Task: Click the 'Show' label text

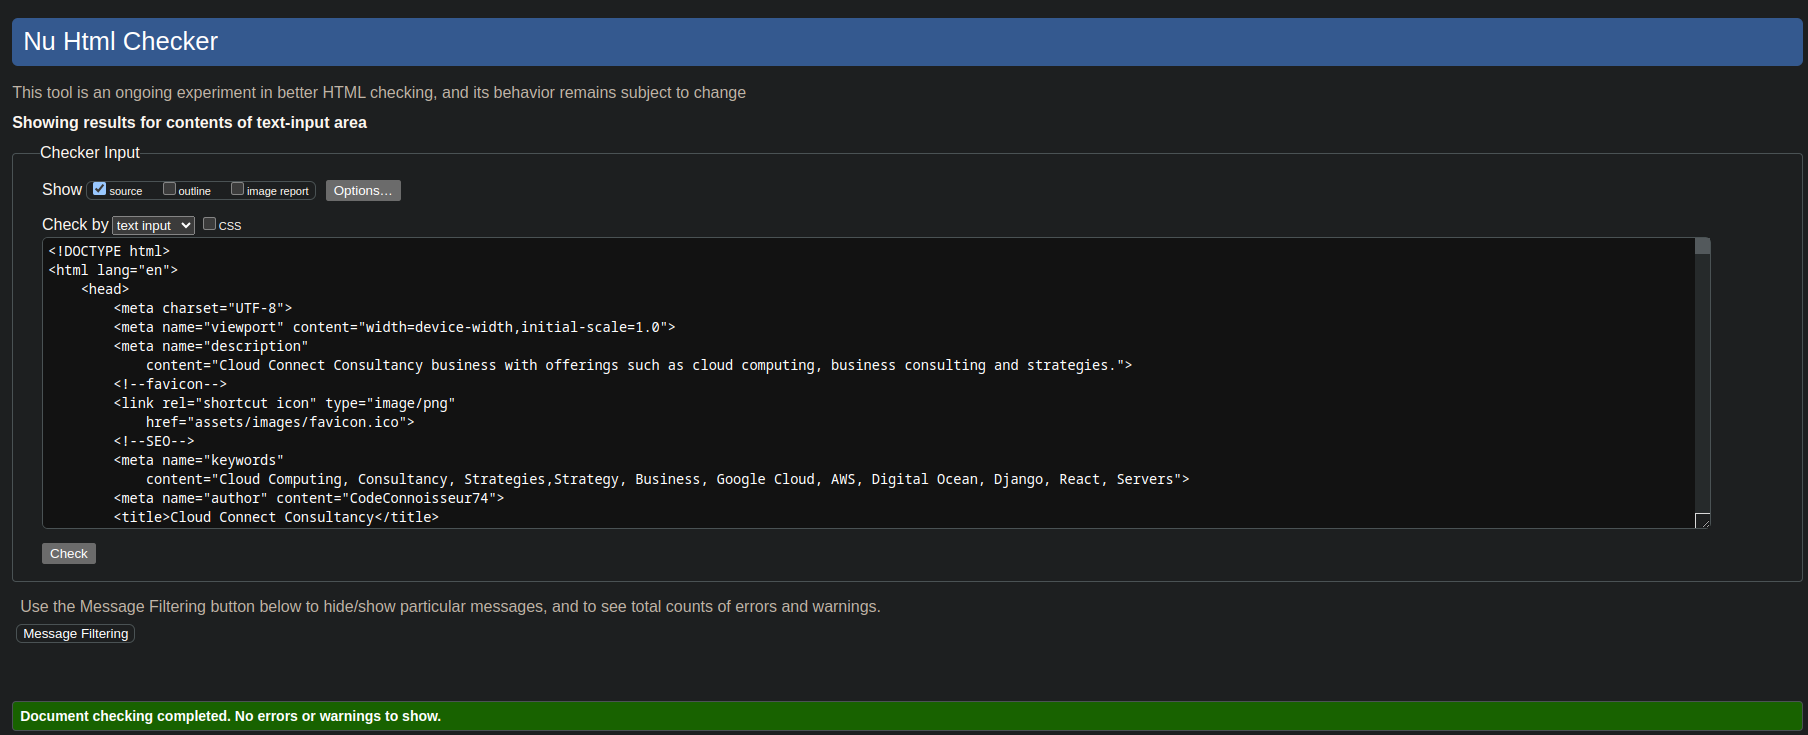Action: click(62, 189)
